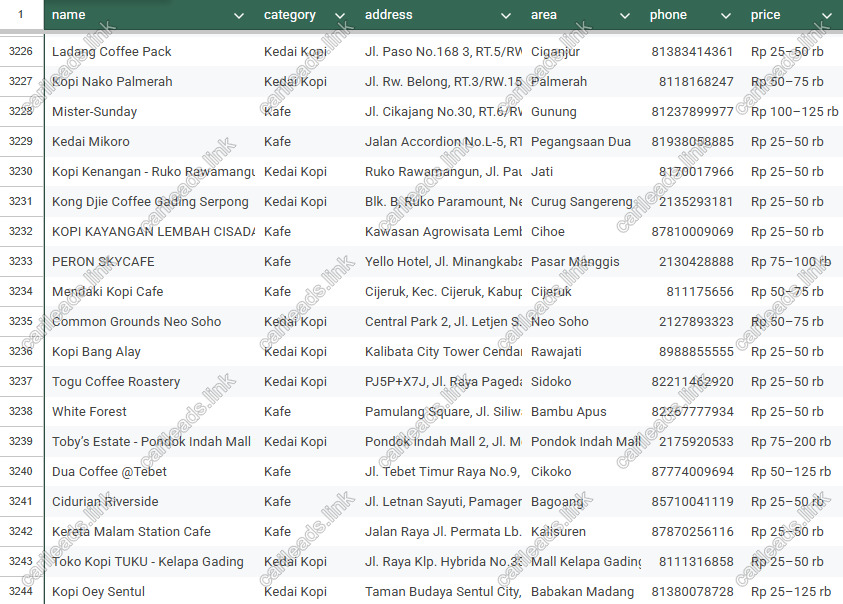Click the area cell 'Babakan Madang'
Screen dimensions: 843x604
click(583, 592)
